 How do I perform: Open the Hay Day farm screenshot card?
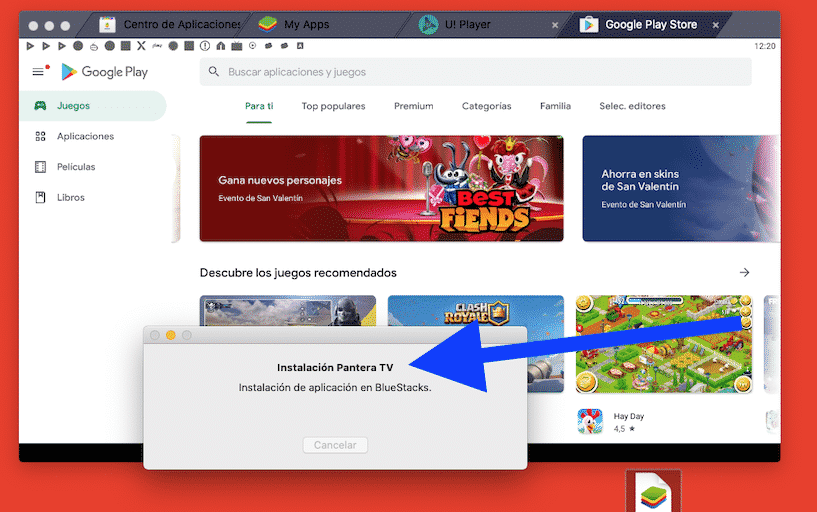(x=664, y=344)
